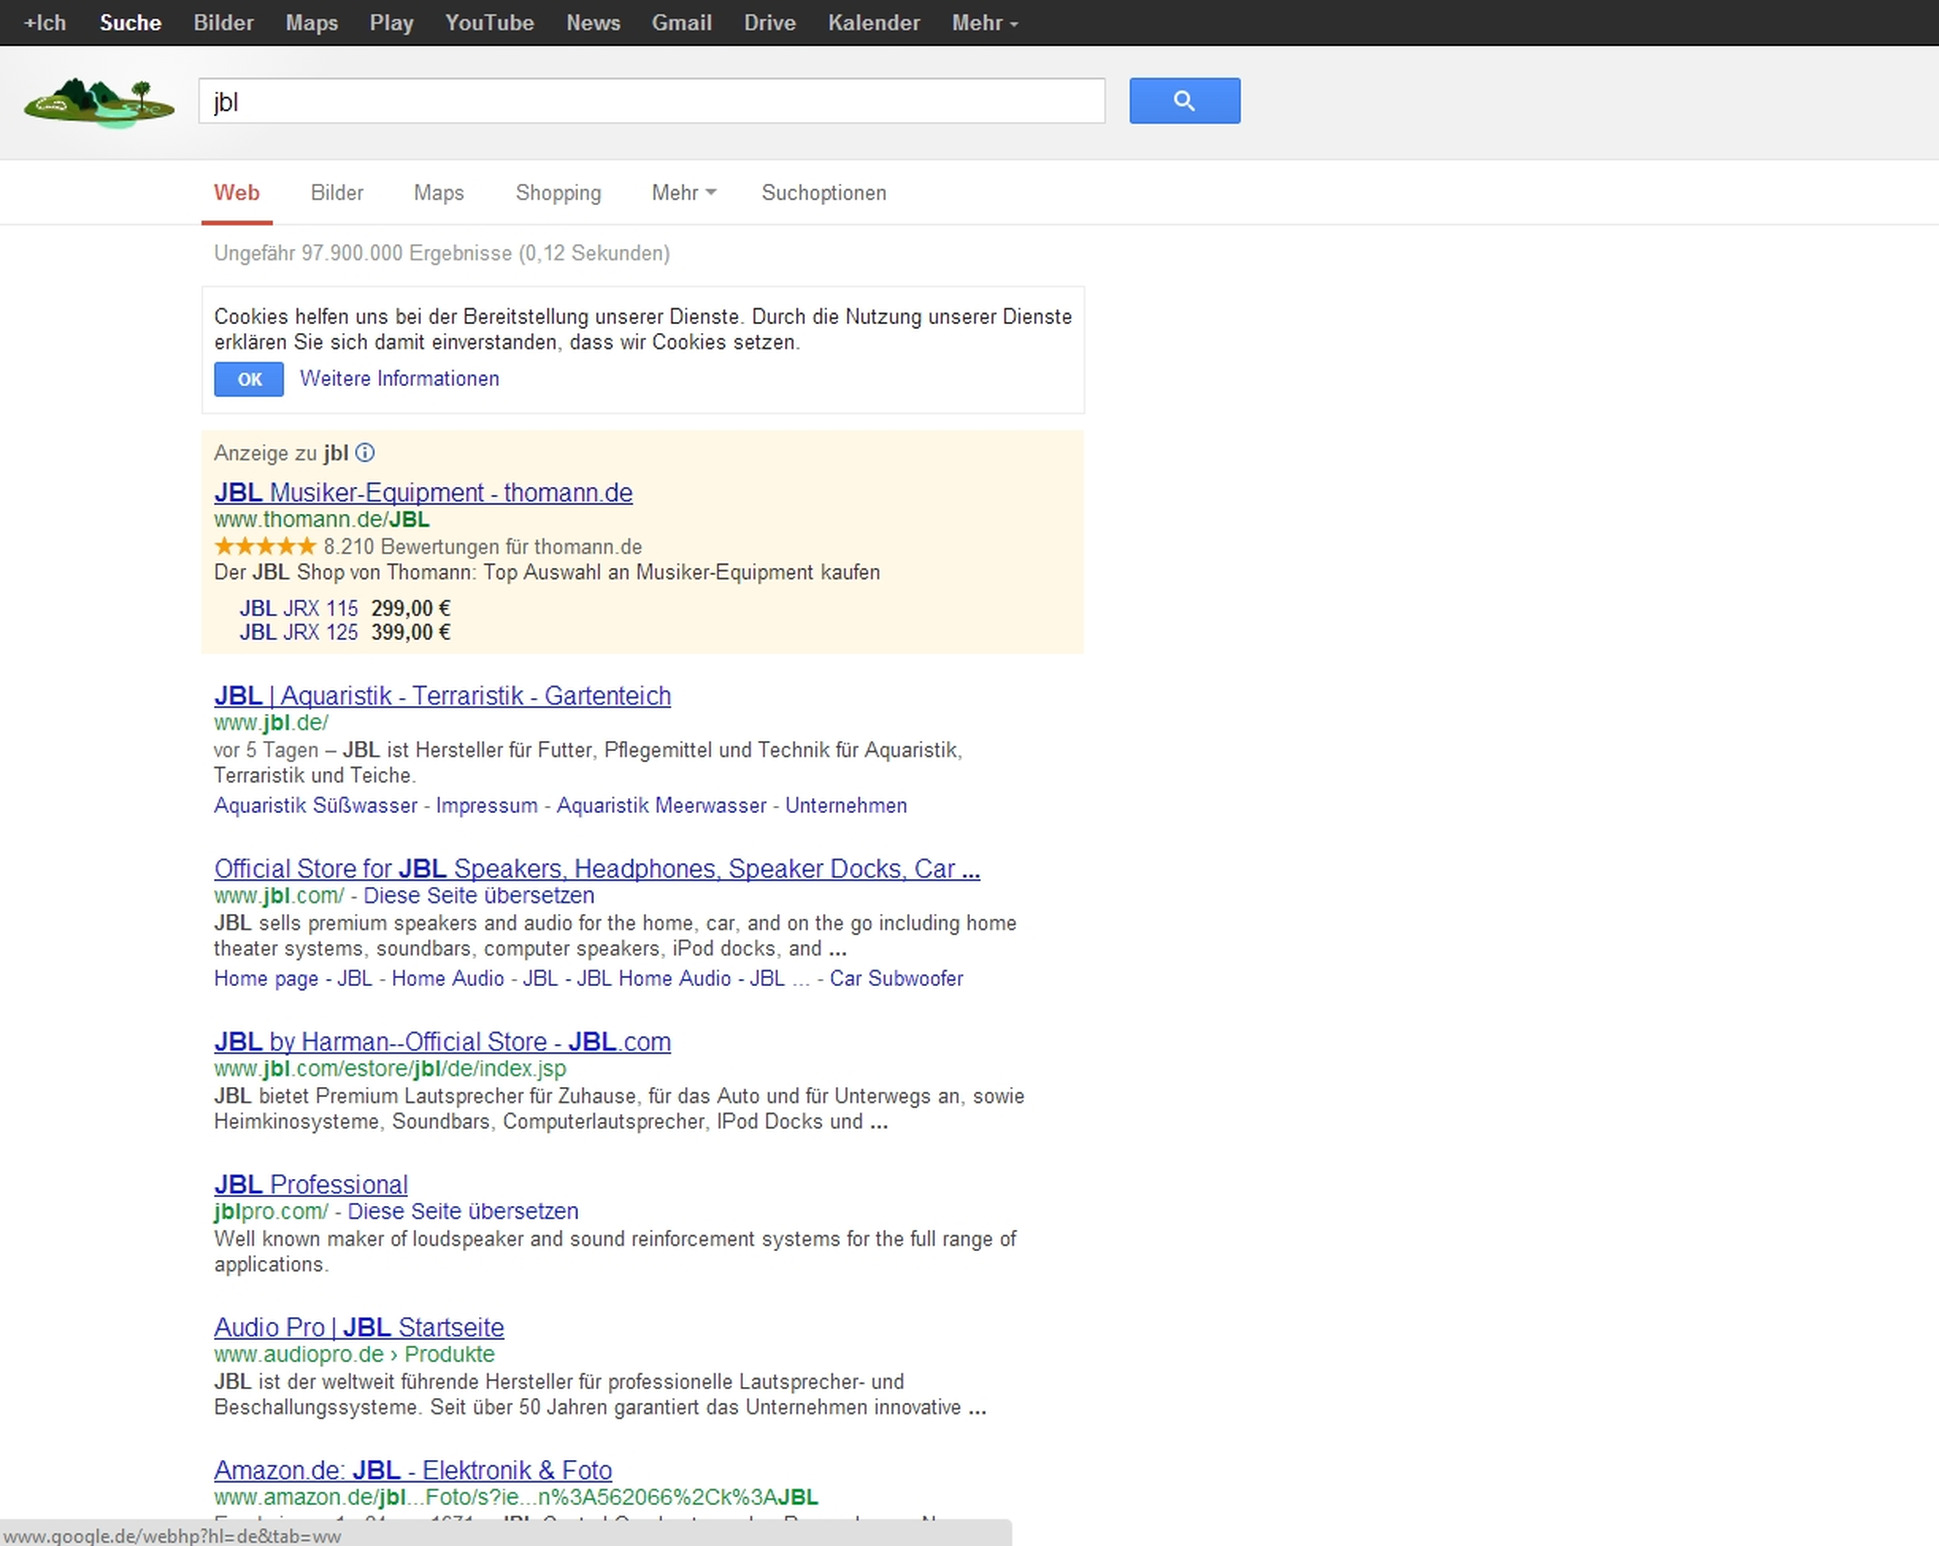Click the URL www.audiopro.de › Produkte
The image size is (1939, 1546).
354,1354
